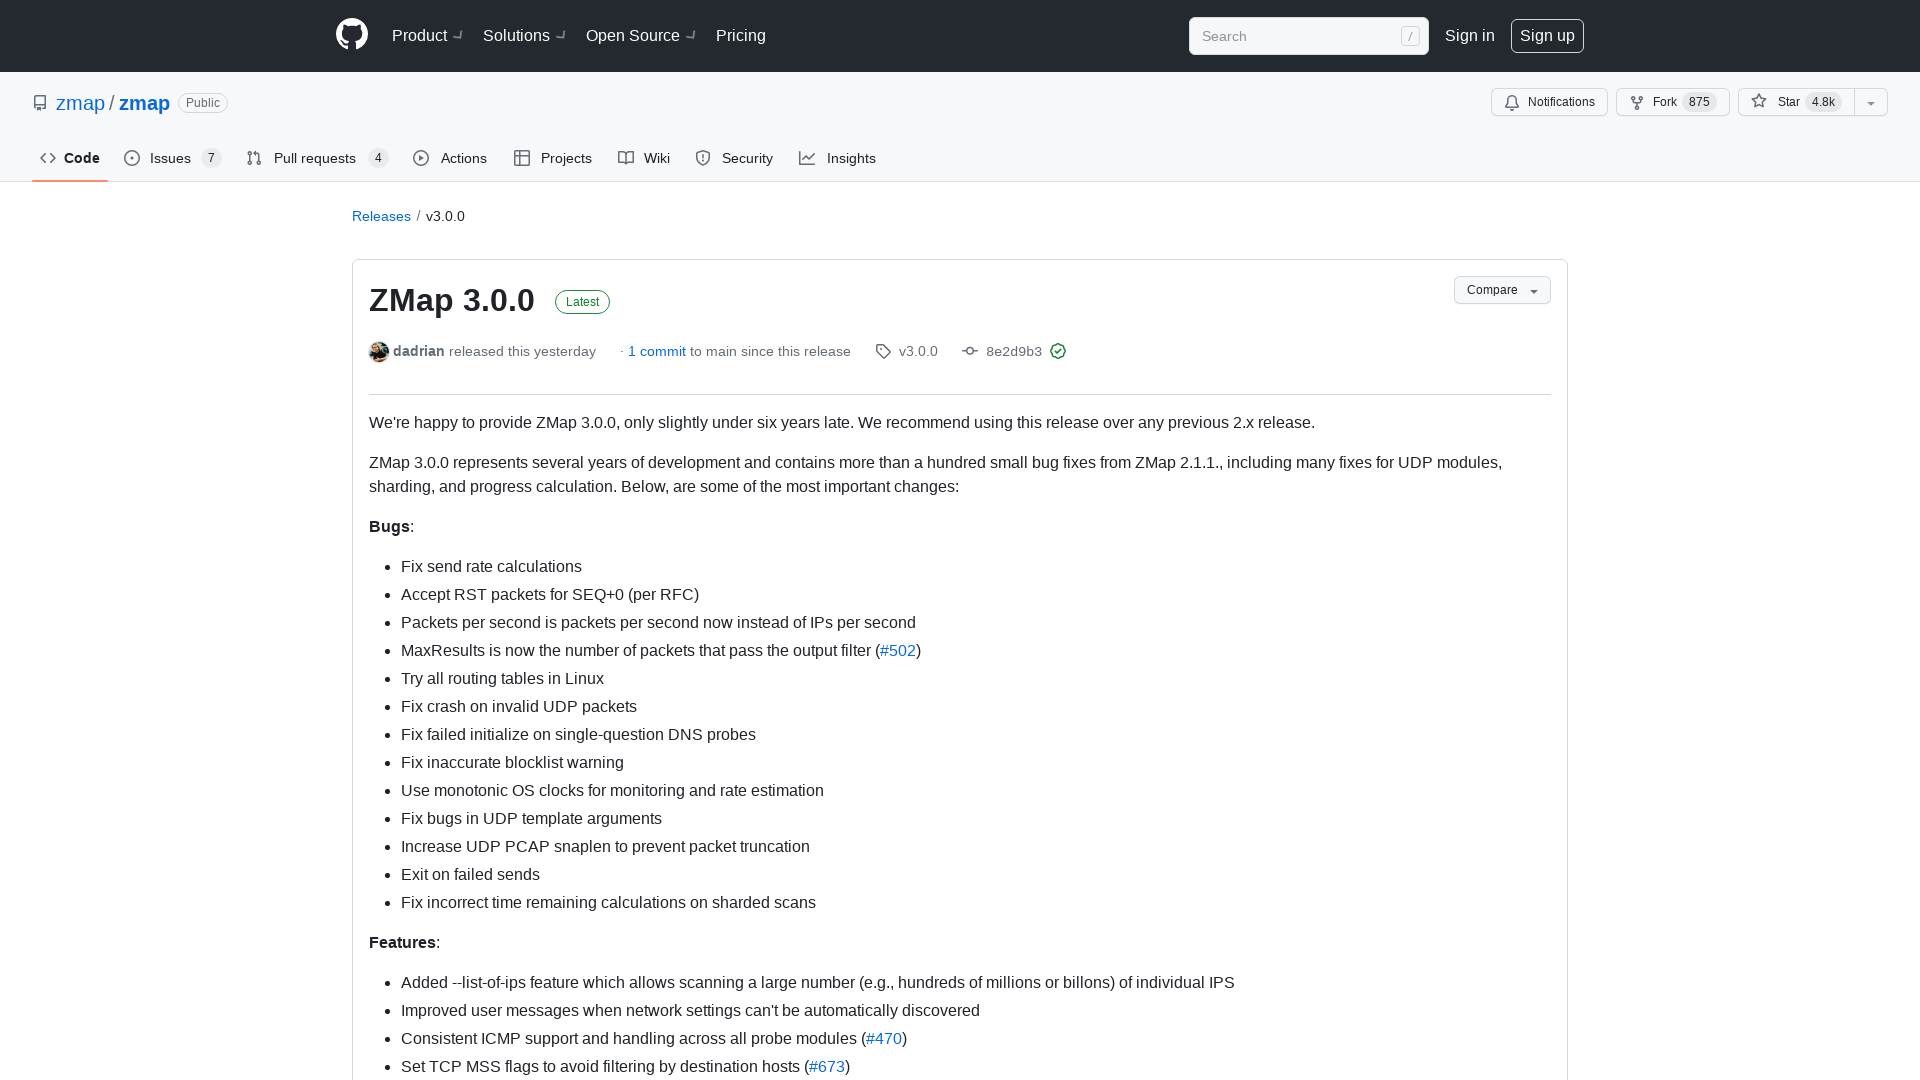The width and height of the screenshot is (1920, 1080).
Task: Click the Security shield icon
Action: point(703,158)
